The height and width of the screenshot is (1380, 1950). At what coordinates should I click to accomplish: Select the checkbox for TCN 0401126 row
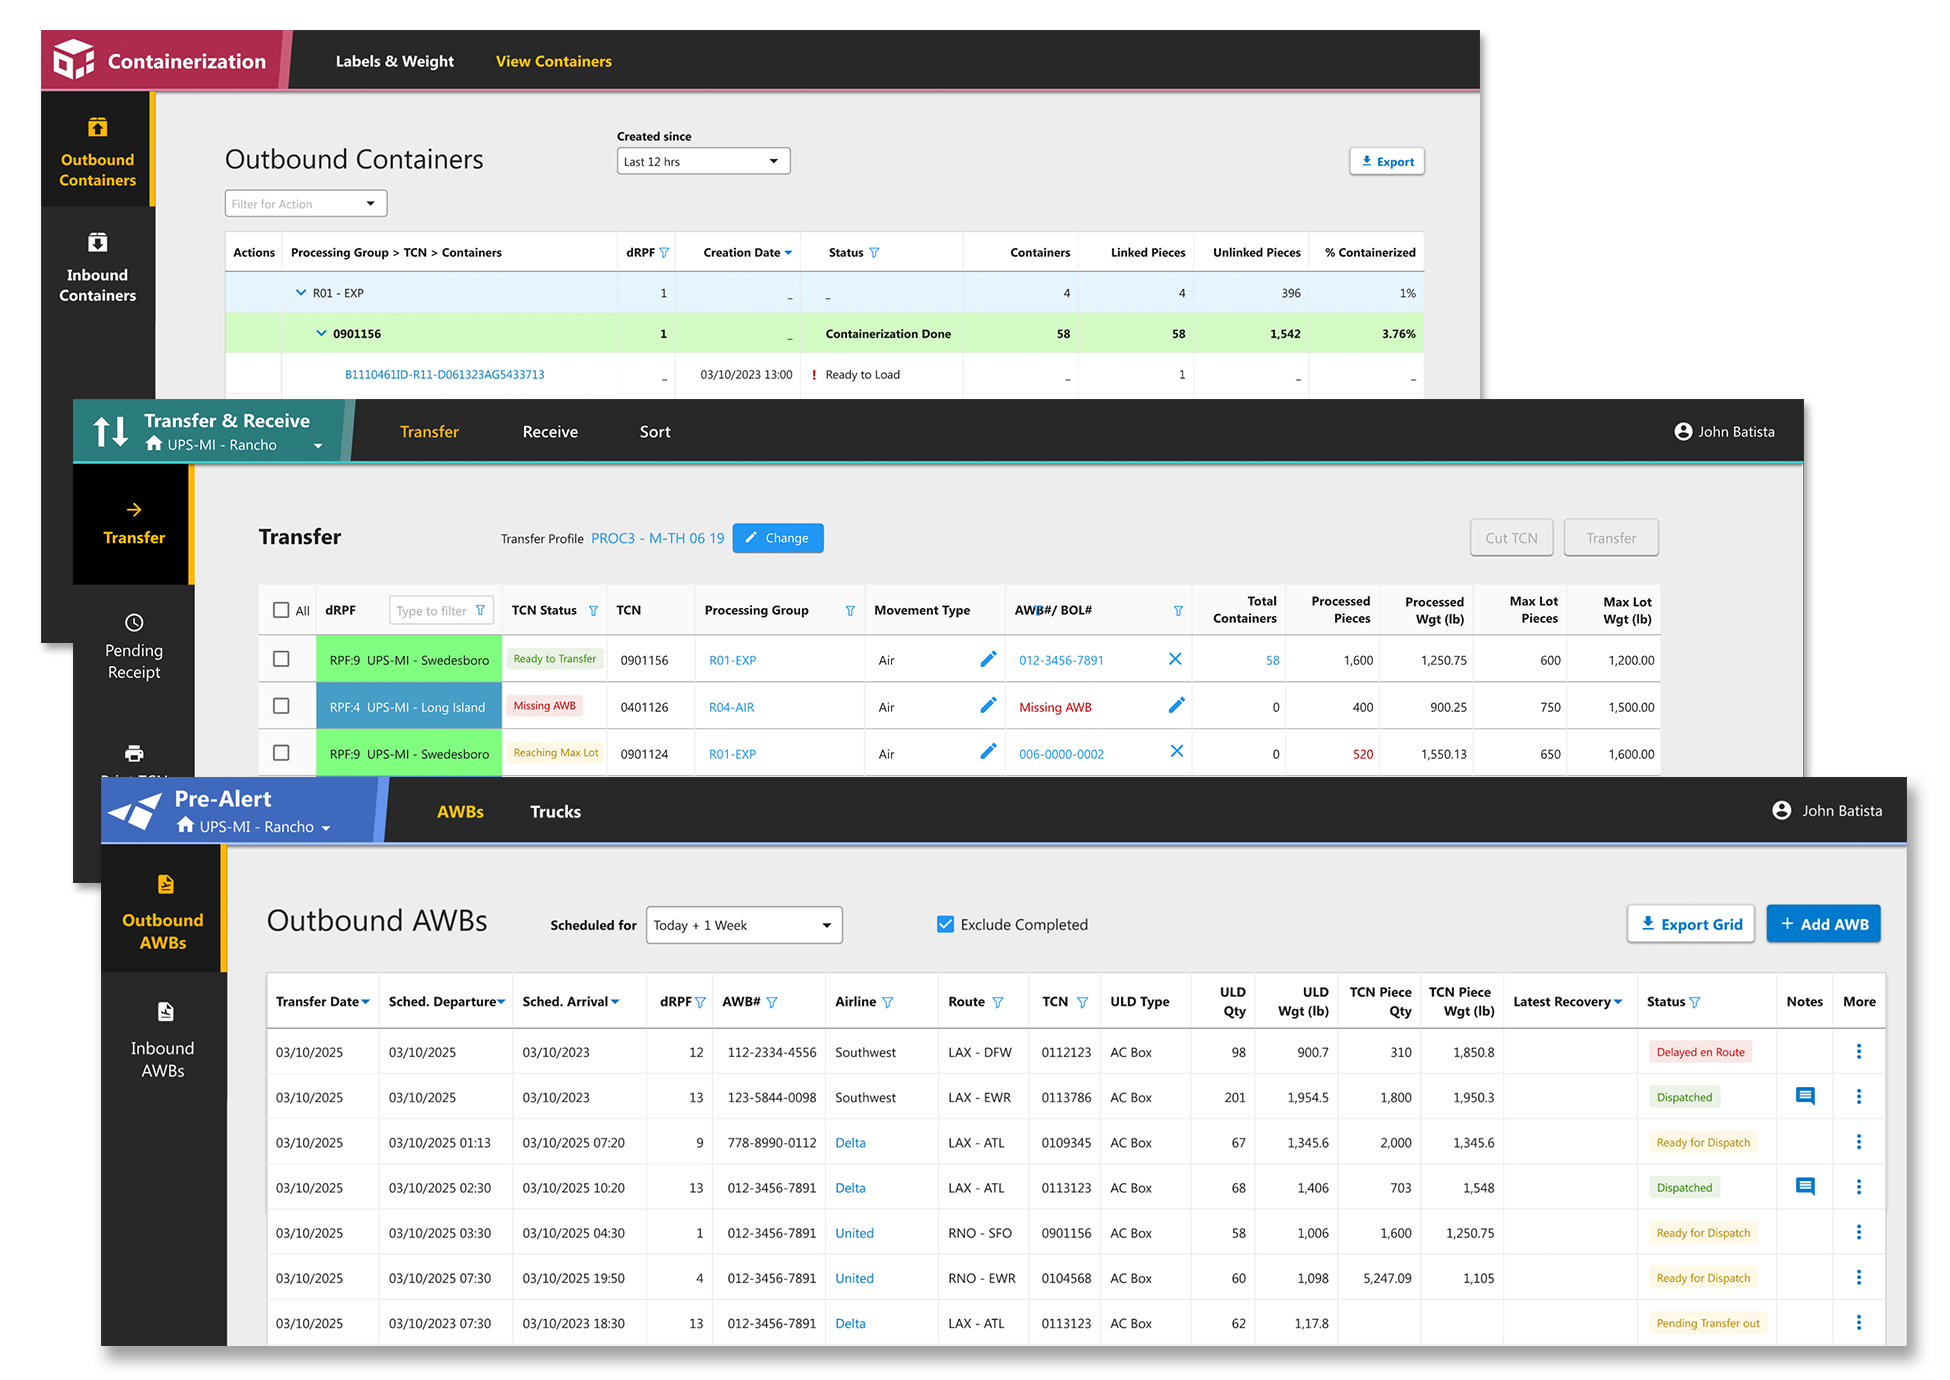(x=281, y=706)
